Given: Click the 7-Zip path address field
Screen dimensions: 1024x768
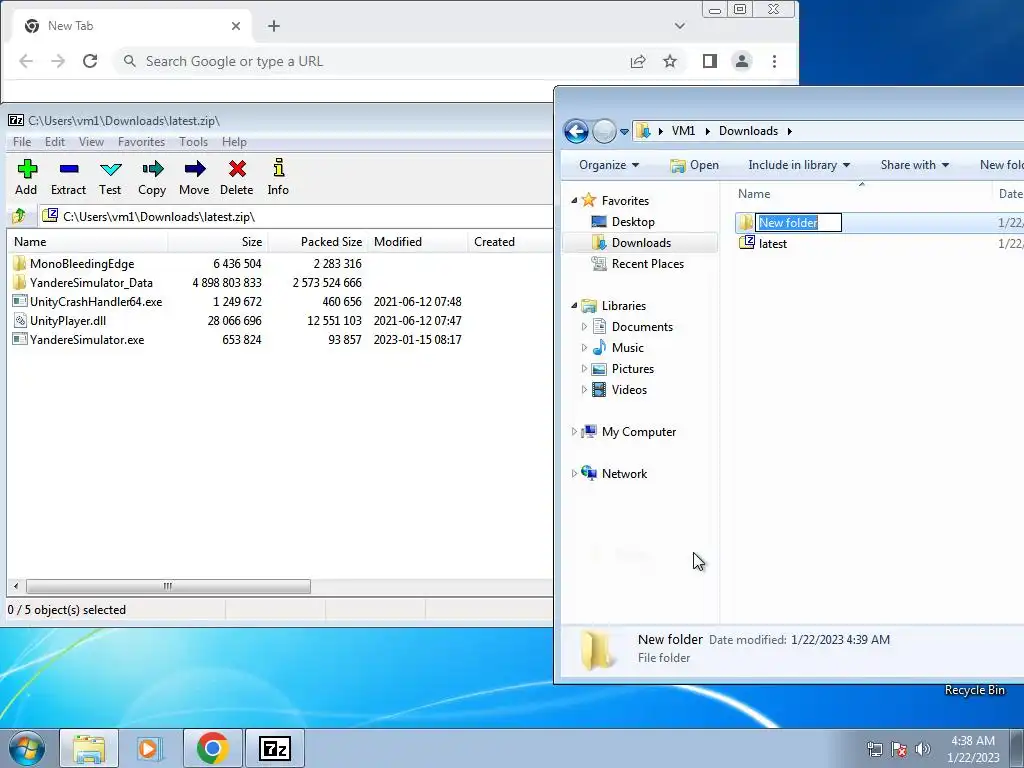Looking at the screenshot, I should 296,216.
